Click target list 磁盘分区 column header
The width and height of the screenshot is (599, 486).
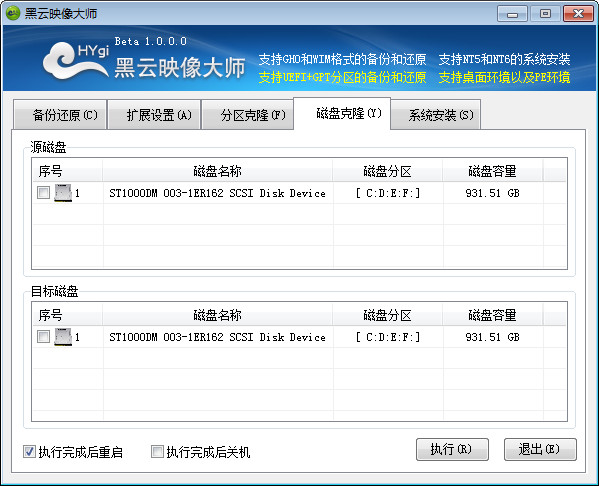[387, 315]
